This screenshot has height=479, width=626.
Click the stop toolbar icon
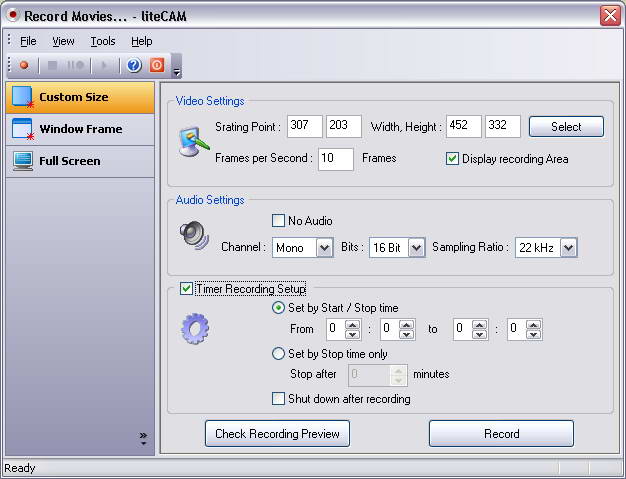point(52,65)
